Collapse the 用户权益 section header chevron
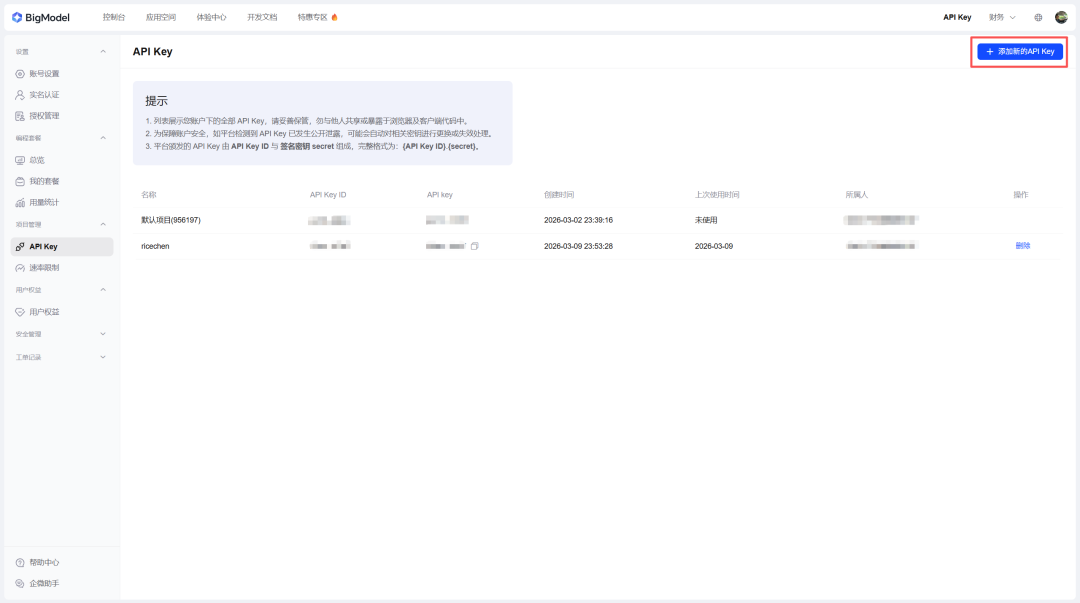Image resolution: width=1080 pixels, height=603 pixels. coord(103,289)
